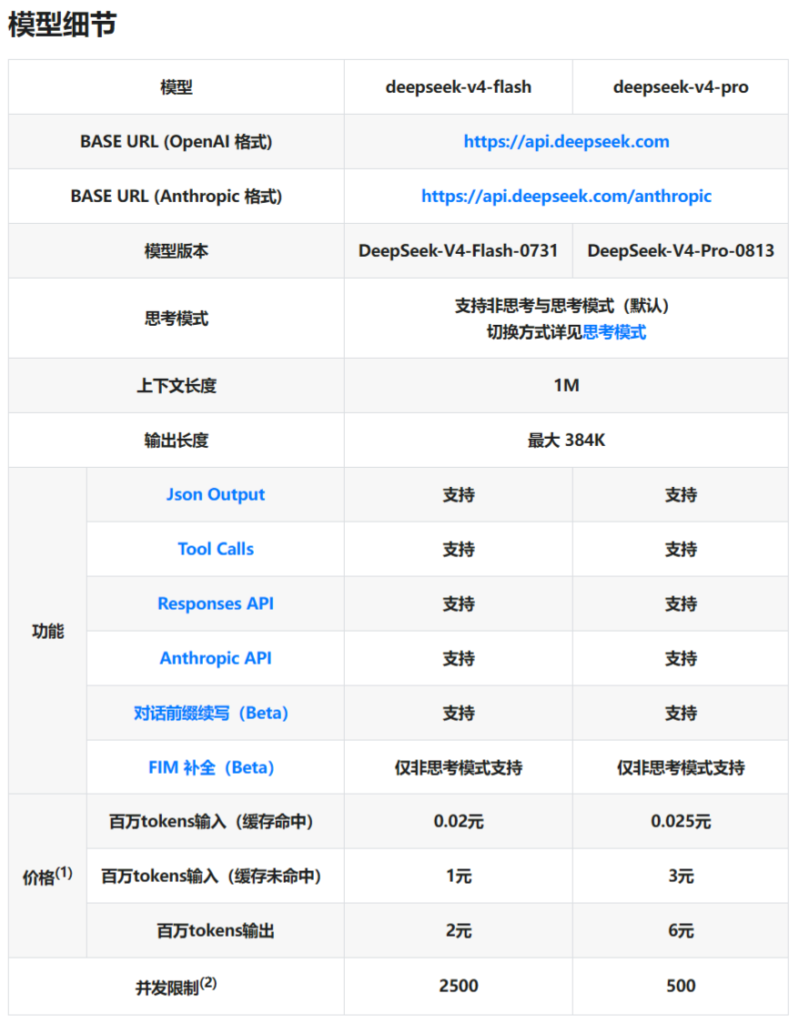Select the deepseek-v4-flash column header
This screenshot has height=1024, width=799.
point(459,87)
